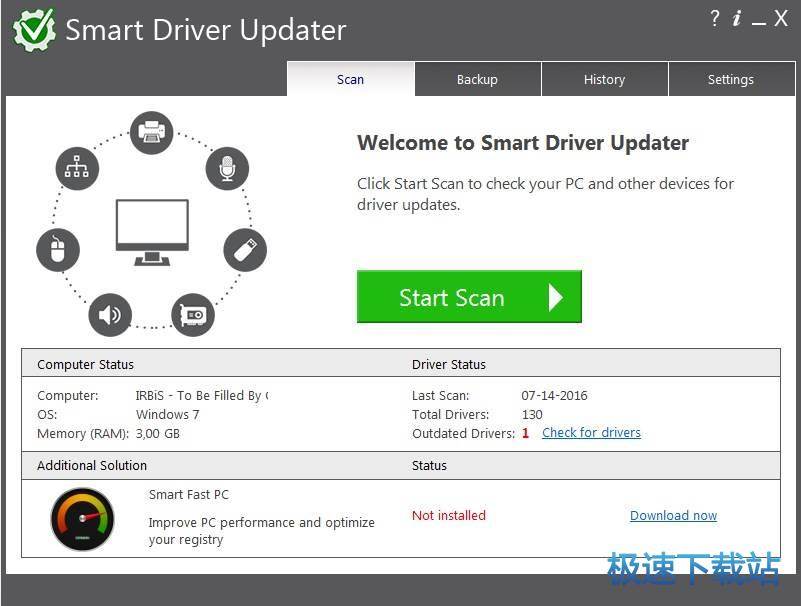This screenshot has width=801, height=606.
Task: Click the graphics card device icon
Action: click(193, 315)
